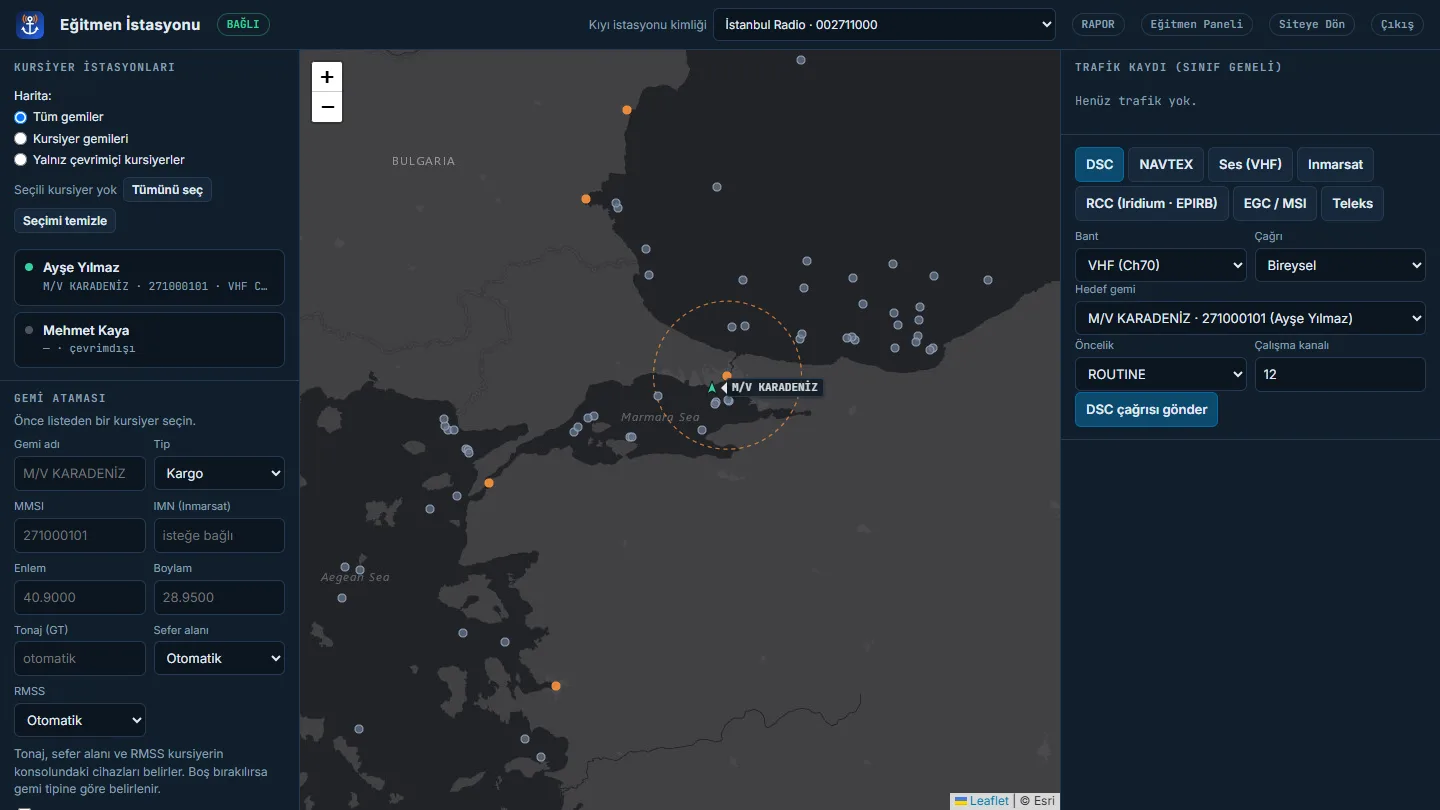The width and height of the screenshot is (1440, 810).
Task: Click the Çalışma kanalı field showing 12
Action: click(x=1340, y=374)
